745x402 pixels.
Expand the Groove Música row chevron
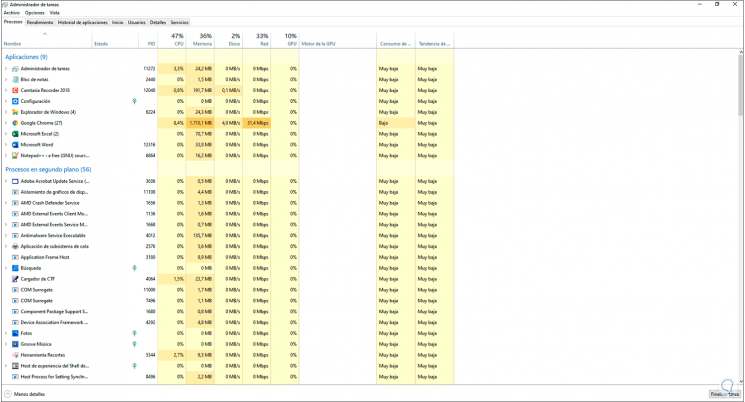[6, 344]
